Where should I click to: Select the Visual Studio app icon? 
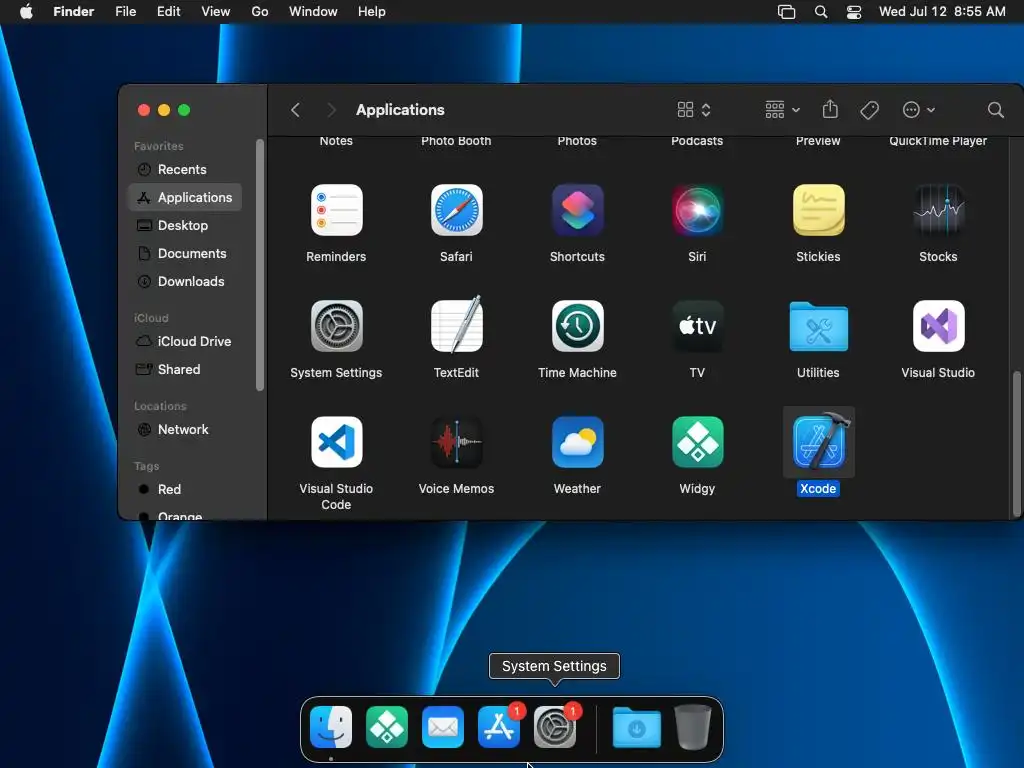click(x=938, y=326)
